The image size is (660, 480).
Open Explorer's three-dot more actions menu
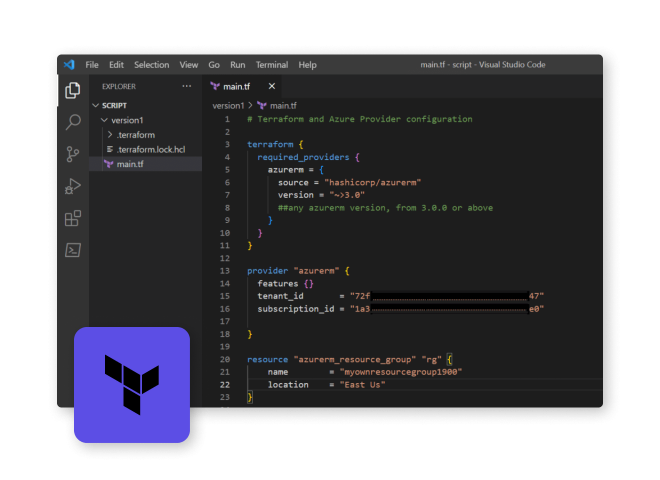[186, 86]
